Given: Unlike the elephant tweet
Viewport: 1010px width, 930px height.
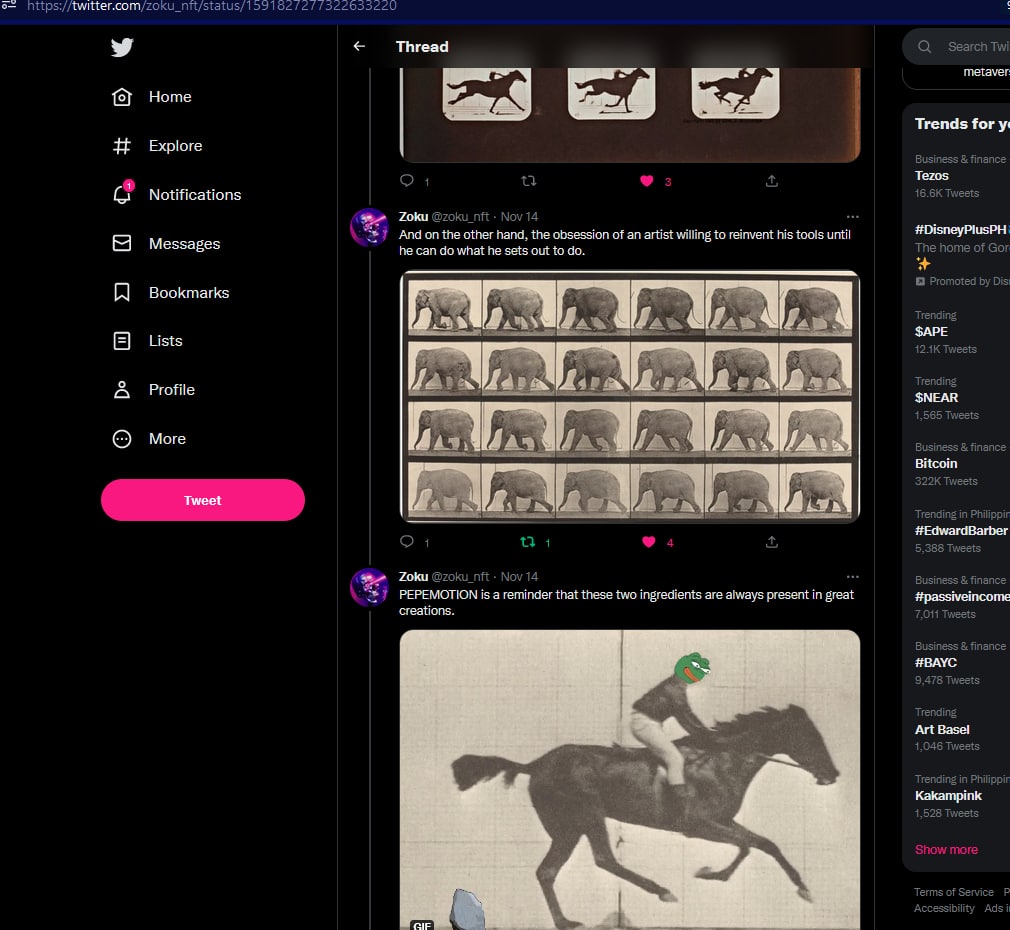Looking at the screenshot, I should point(649,542).
